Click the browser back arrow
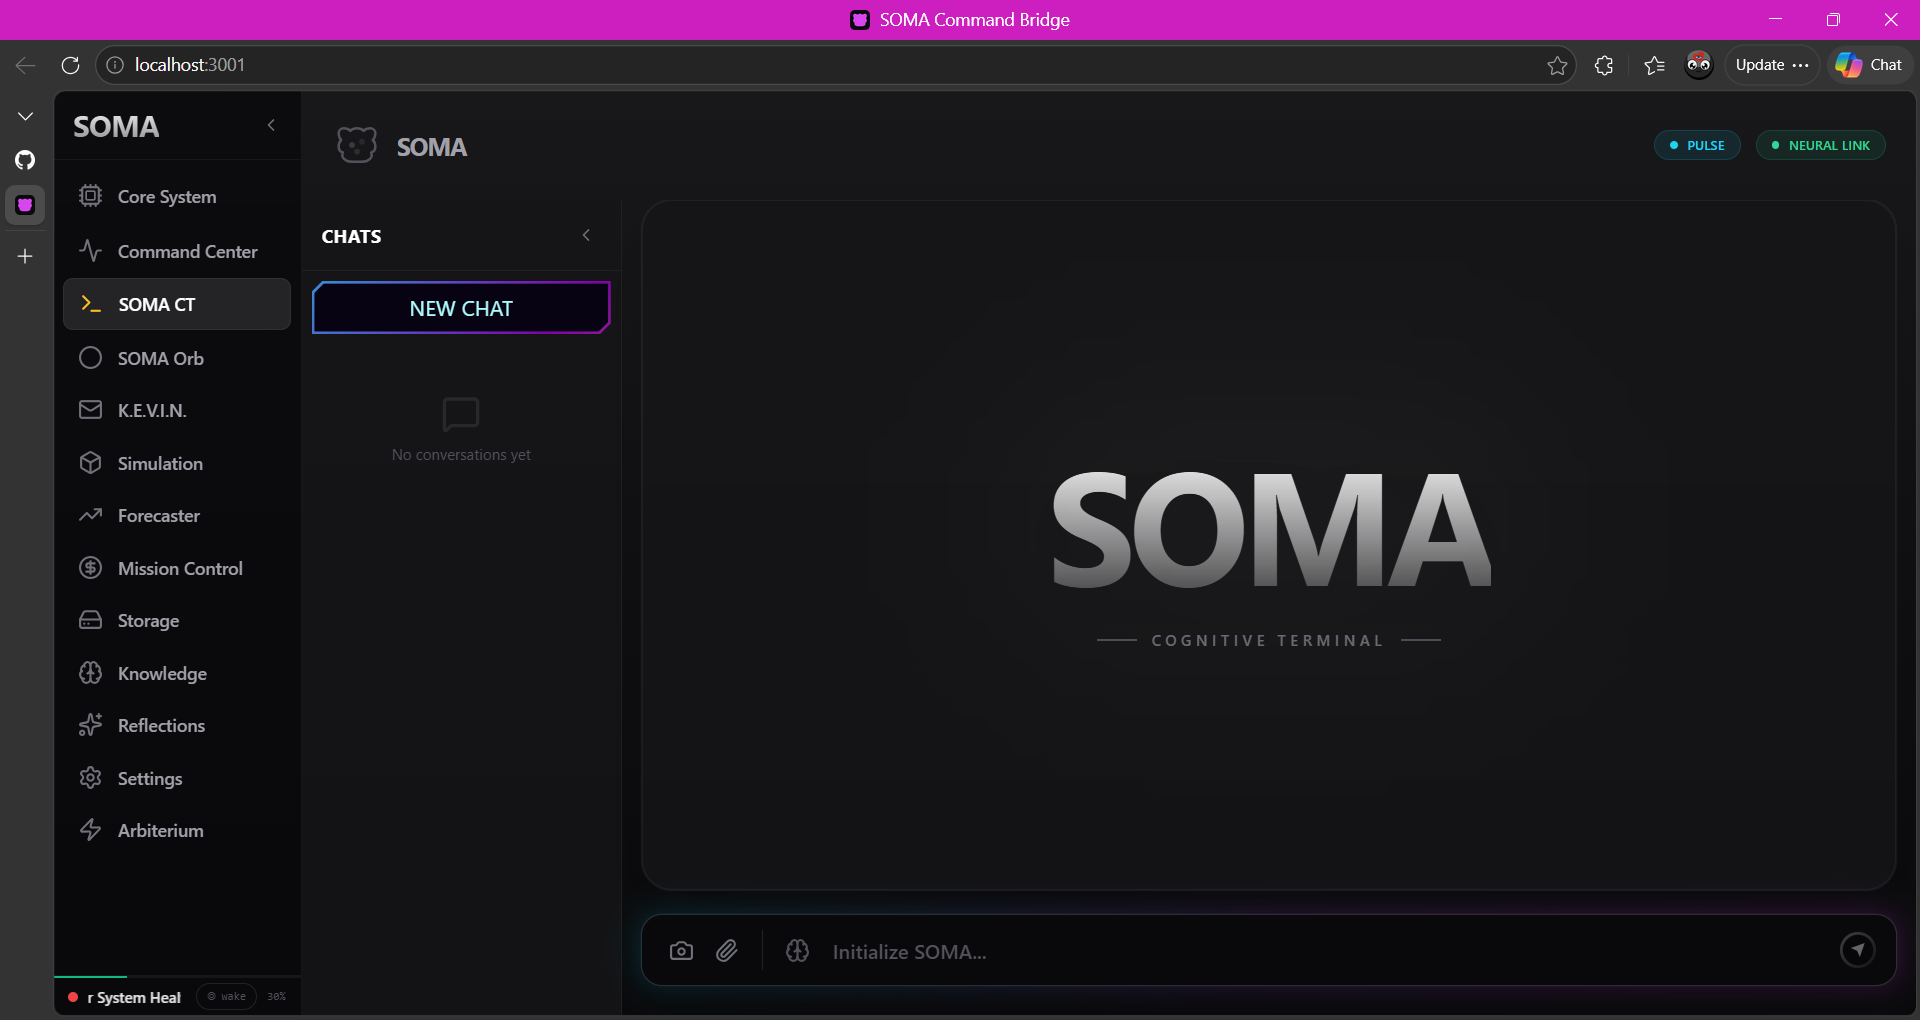The image size is (1920, 1020). [26, 65]
